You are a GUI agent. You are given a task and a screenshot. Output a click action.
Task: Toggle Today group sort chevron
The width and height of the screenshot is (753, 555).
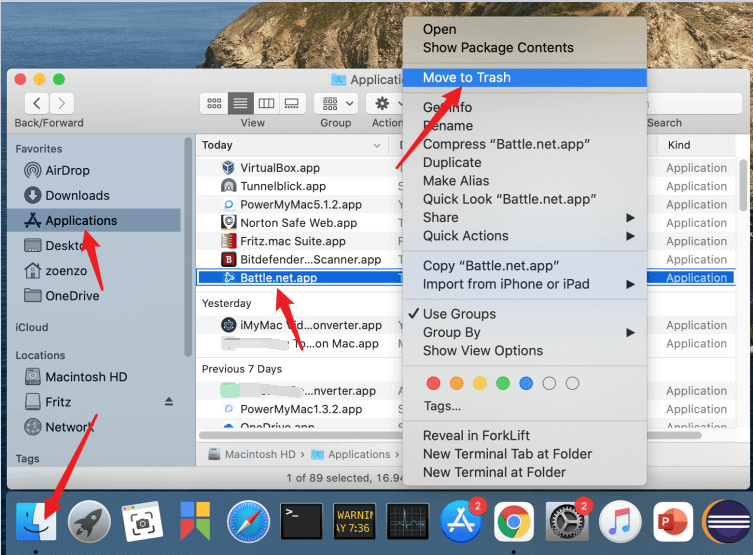377,145
